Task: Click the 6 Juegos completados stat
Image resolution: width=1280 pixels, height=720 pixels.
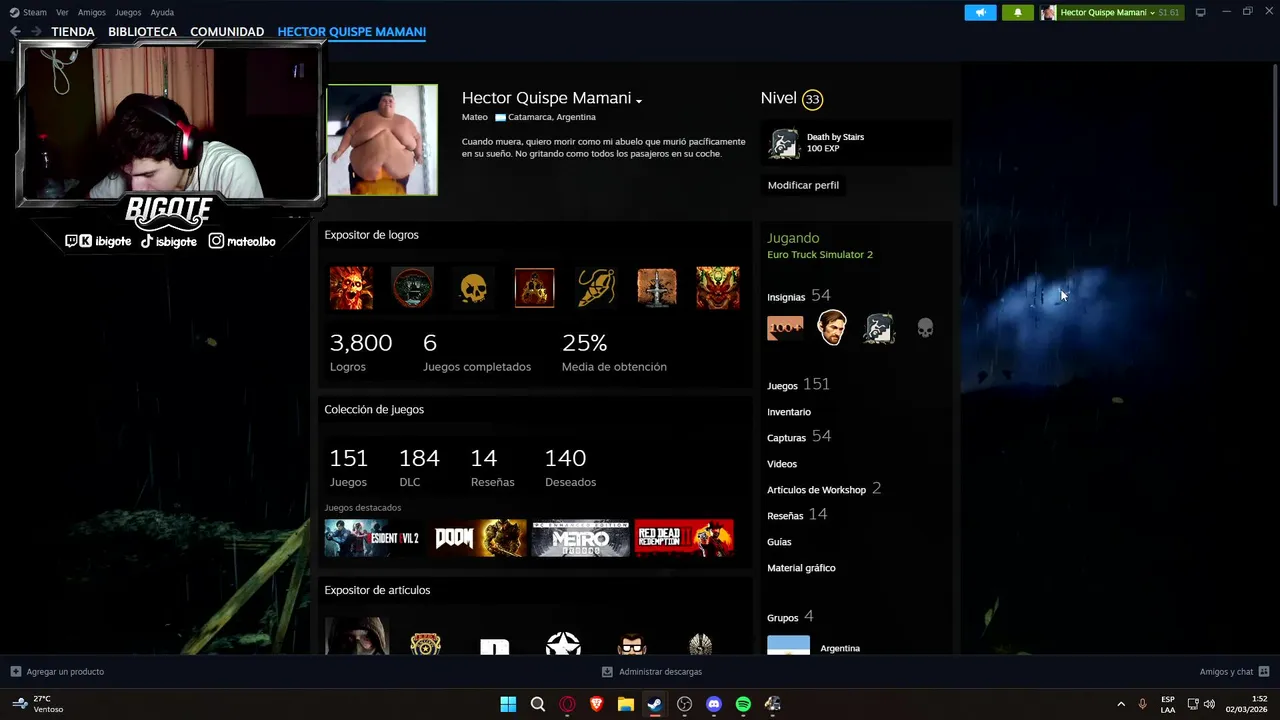Action: (477, 352)
